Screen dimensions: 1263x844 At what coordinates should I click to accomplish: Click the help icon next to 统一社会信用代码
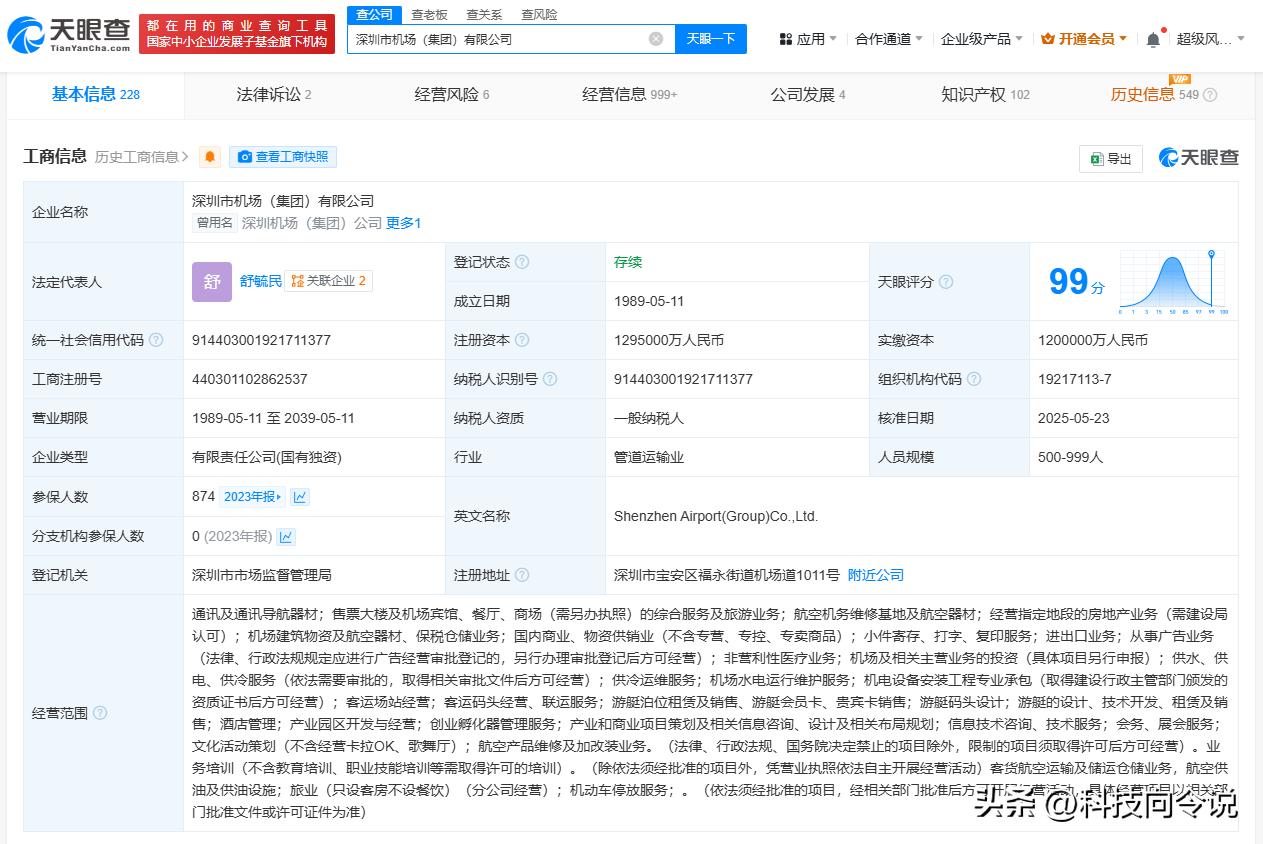(x=156, y=340)
